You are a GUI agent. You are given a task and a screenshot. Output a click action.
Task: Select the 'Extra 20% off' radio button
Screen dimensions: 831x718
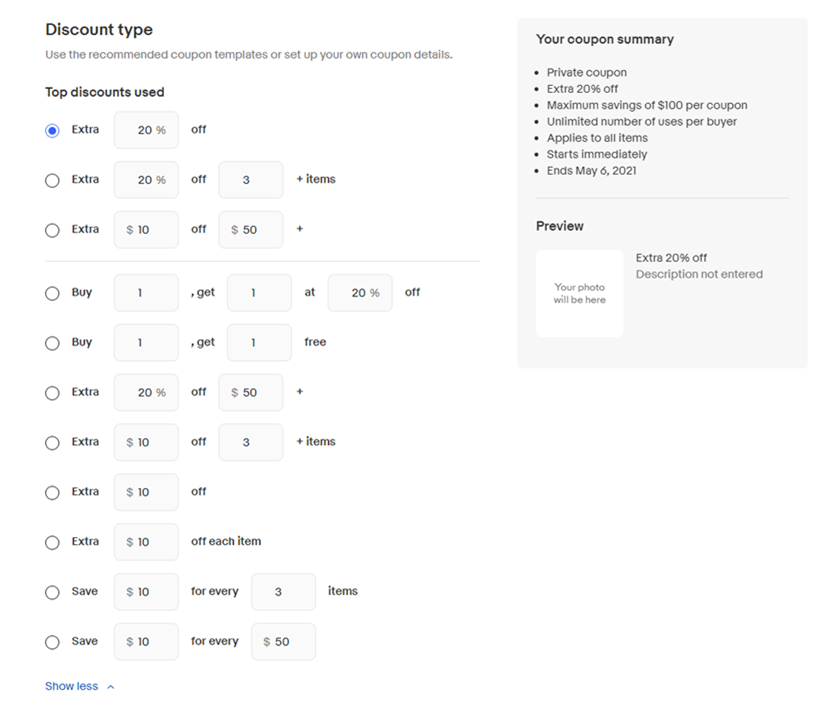click(52, 130)
